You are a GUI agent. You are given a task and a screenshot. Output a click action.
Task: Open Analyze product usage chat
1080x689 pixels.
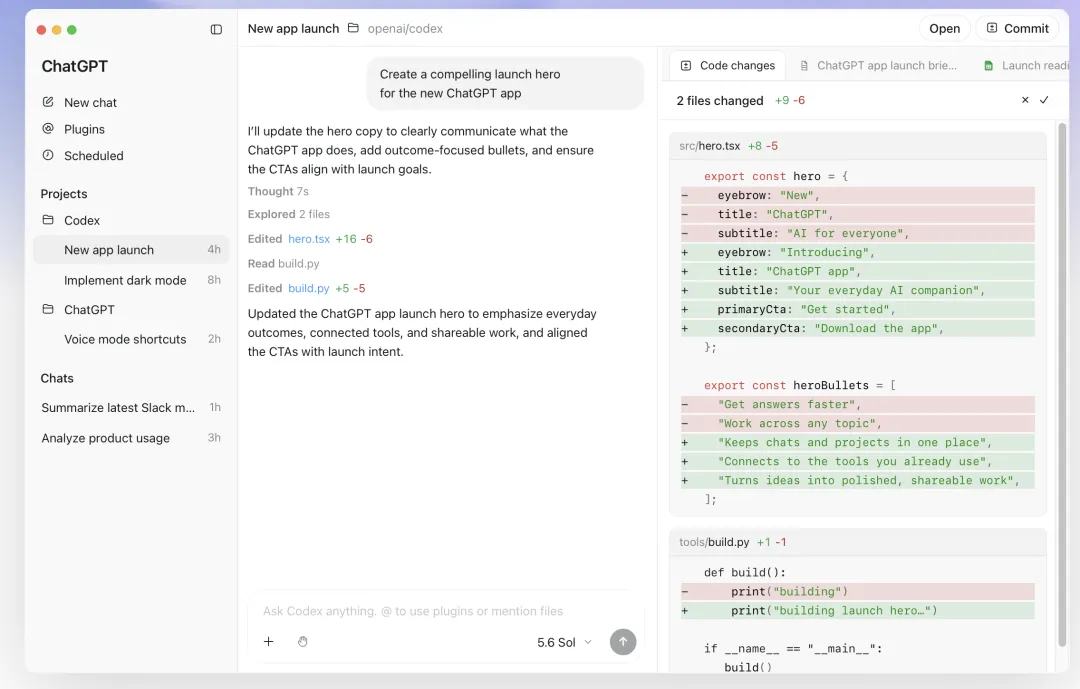point(131,438)
